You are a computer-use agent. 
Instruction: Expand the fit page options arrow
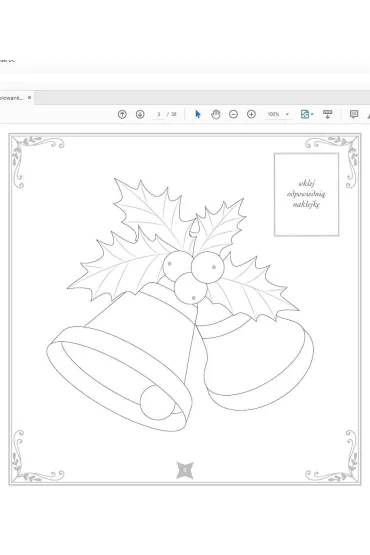[x=312, y=114]
